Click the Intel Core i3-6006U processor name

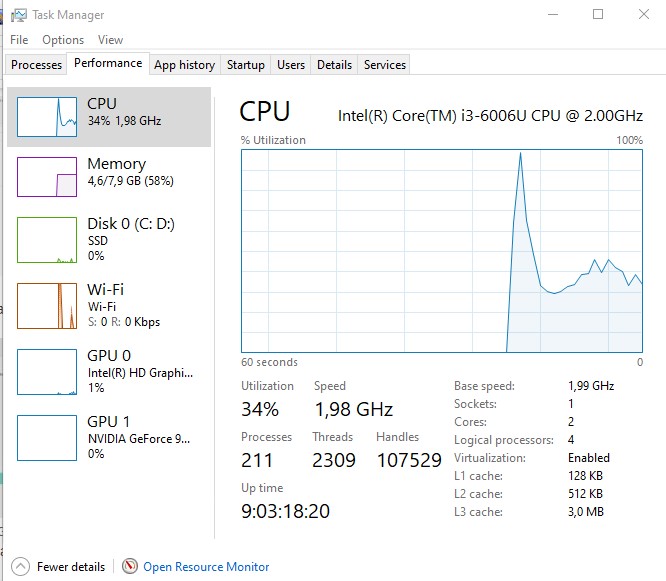click(x=490, y=116)
